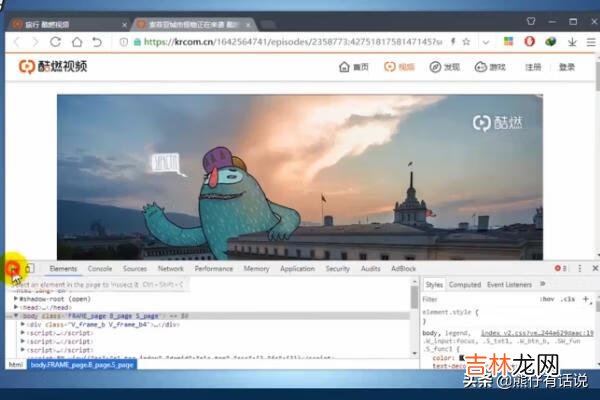Toggle the device toolbar icon in DevTools
This screenshot has width=600, height=400.
click(x=30, y=269)
